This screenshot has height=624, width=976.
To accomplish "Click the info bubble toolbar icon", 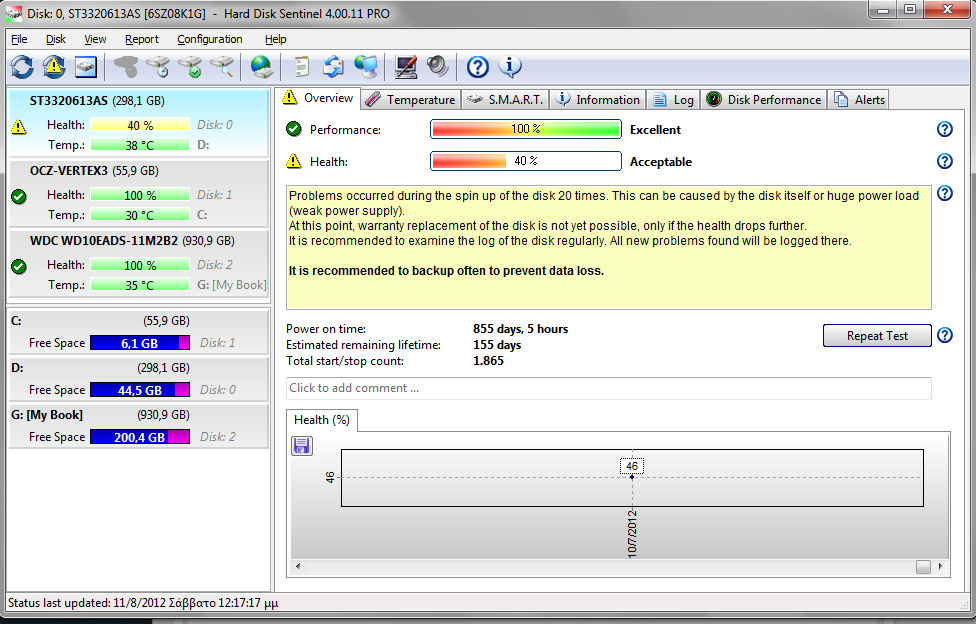I will pyautogui.click(x=510, y=67).
